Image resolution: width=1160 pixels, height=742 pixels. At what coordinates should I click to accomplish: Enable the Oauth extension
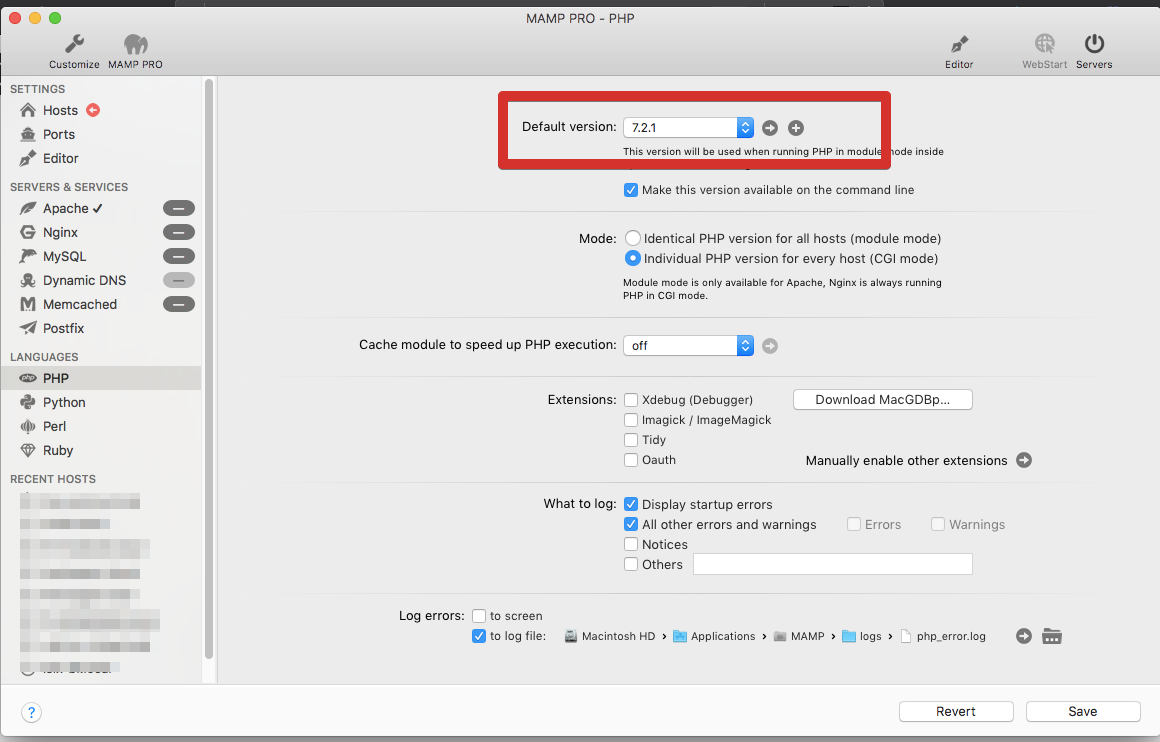[x=631, y=460]
